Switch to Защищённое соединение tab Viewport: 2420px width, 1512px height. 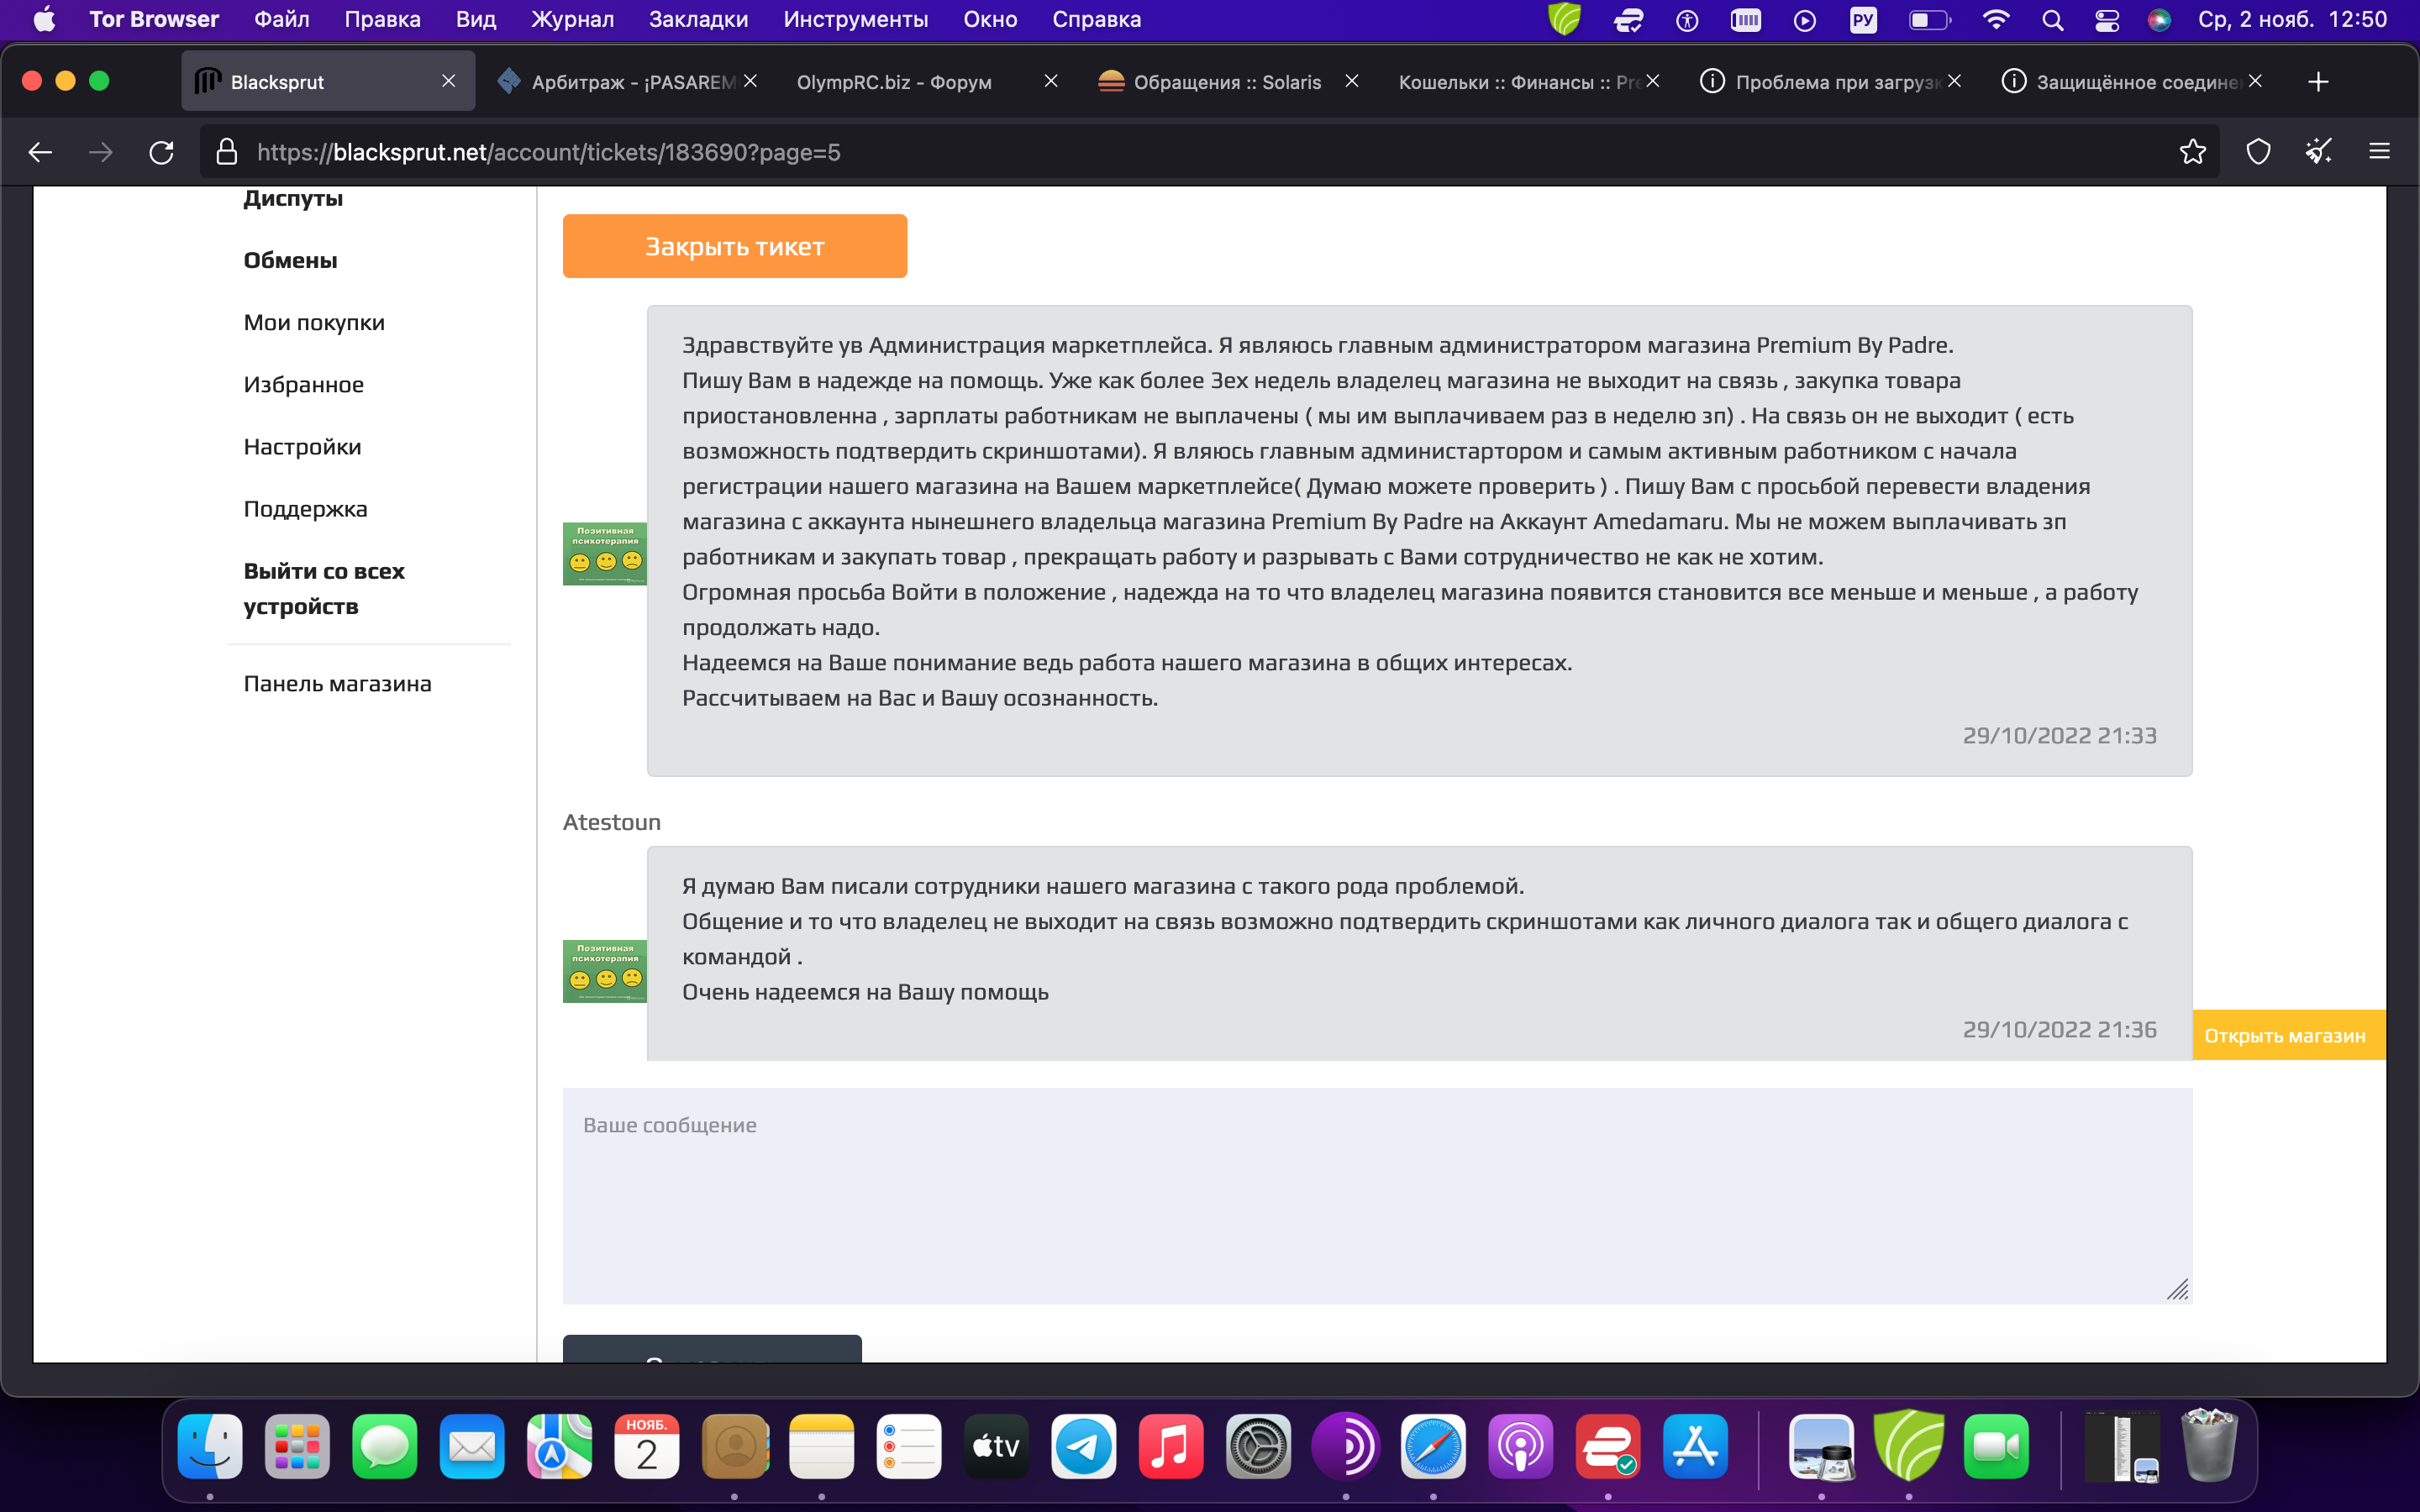click(2130, 82)
